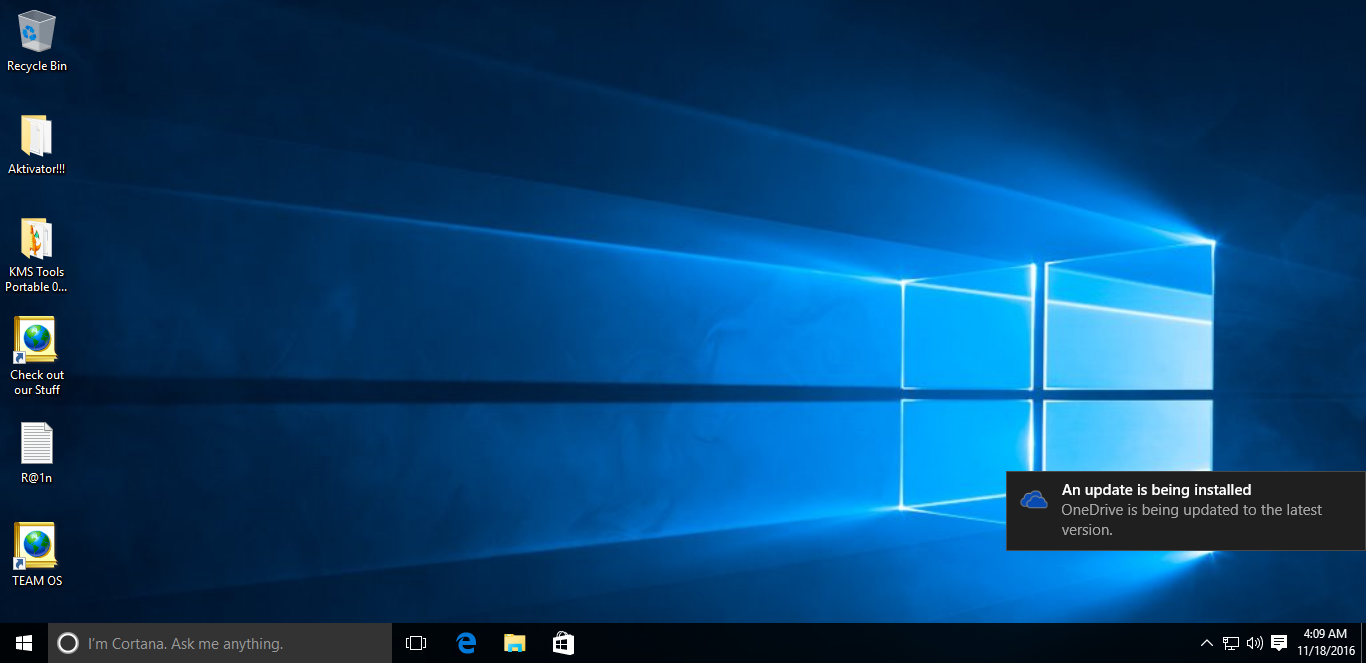Image resolution: width=1366 pixels, height=663 pixels.
Task: Click the Cortana circle icon
Action: (x=67, y=643)
